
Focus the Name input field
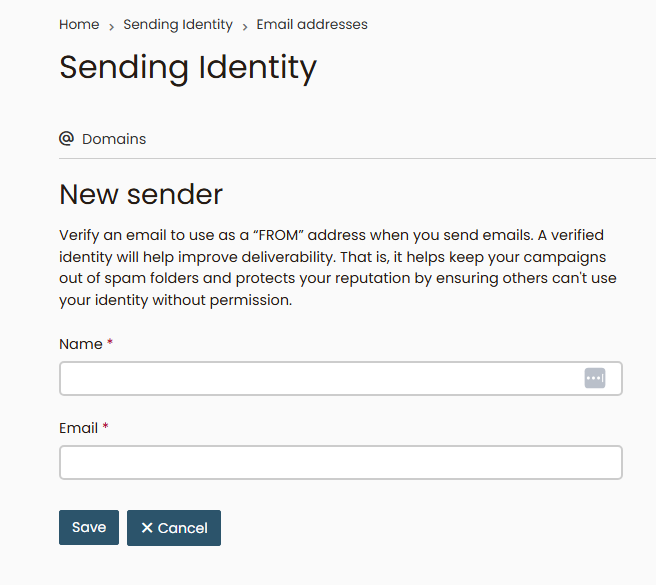point(320,379)
